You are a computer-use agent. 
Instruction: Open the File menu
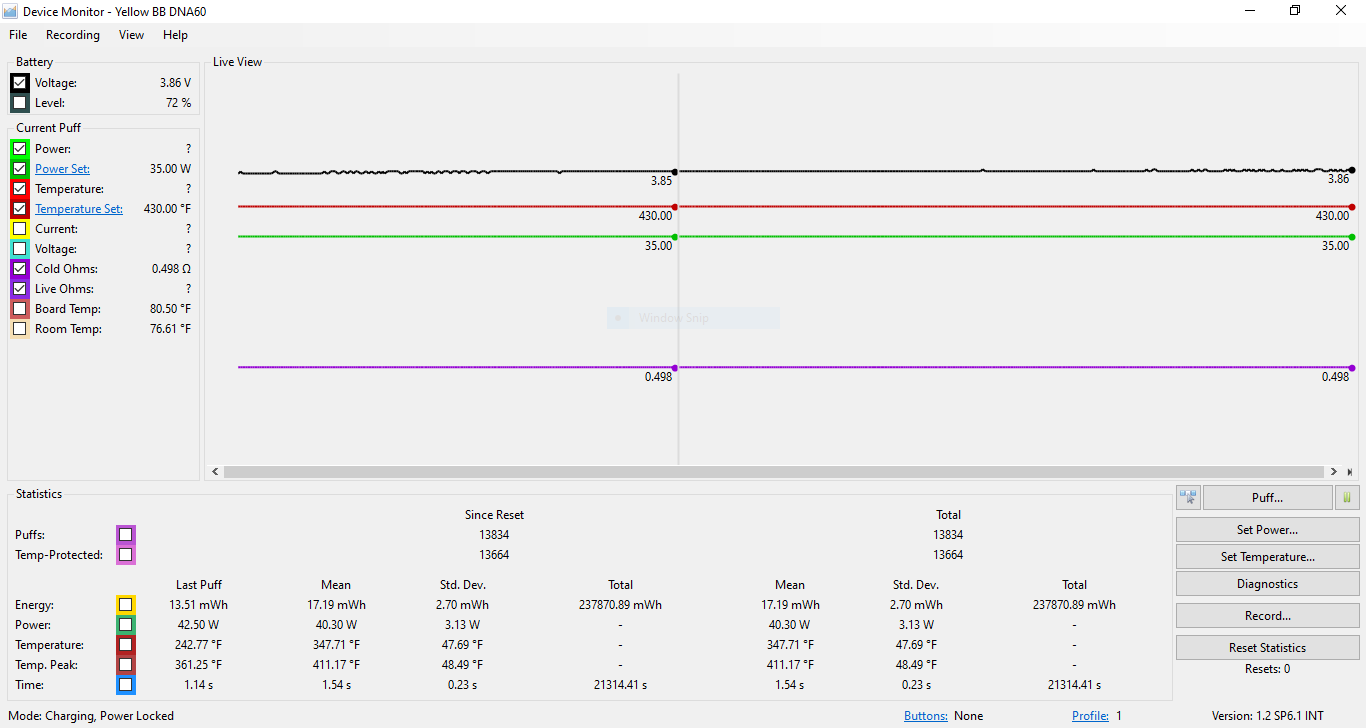click(x=18, y=35)
